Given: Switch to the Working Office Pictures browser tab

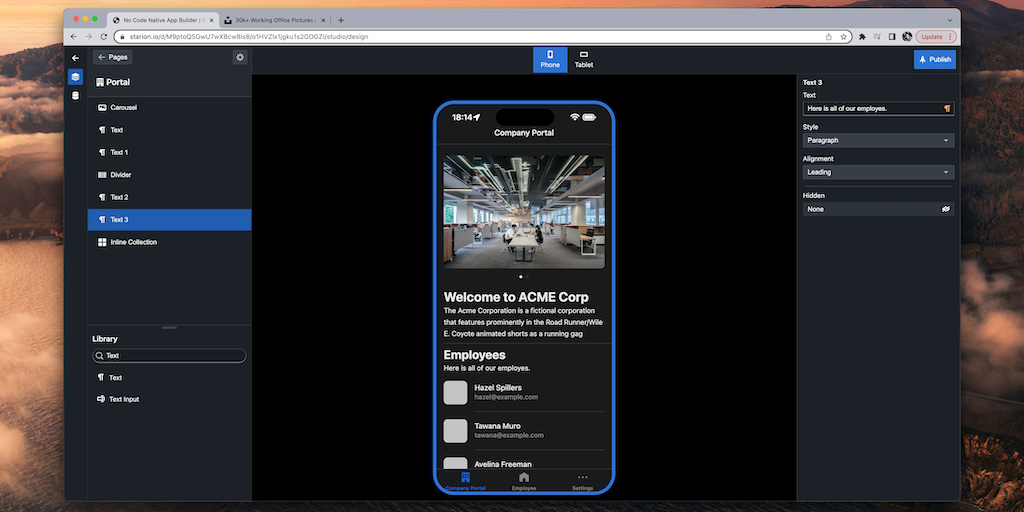Looking at the screenshot, I should (x=275, y=20).
